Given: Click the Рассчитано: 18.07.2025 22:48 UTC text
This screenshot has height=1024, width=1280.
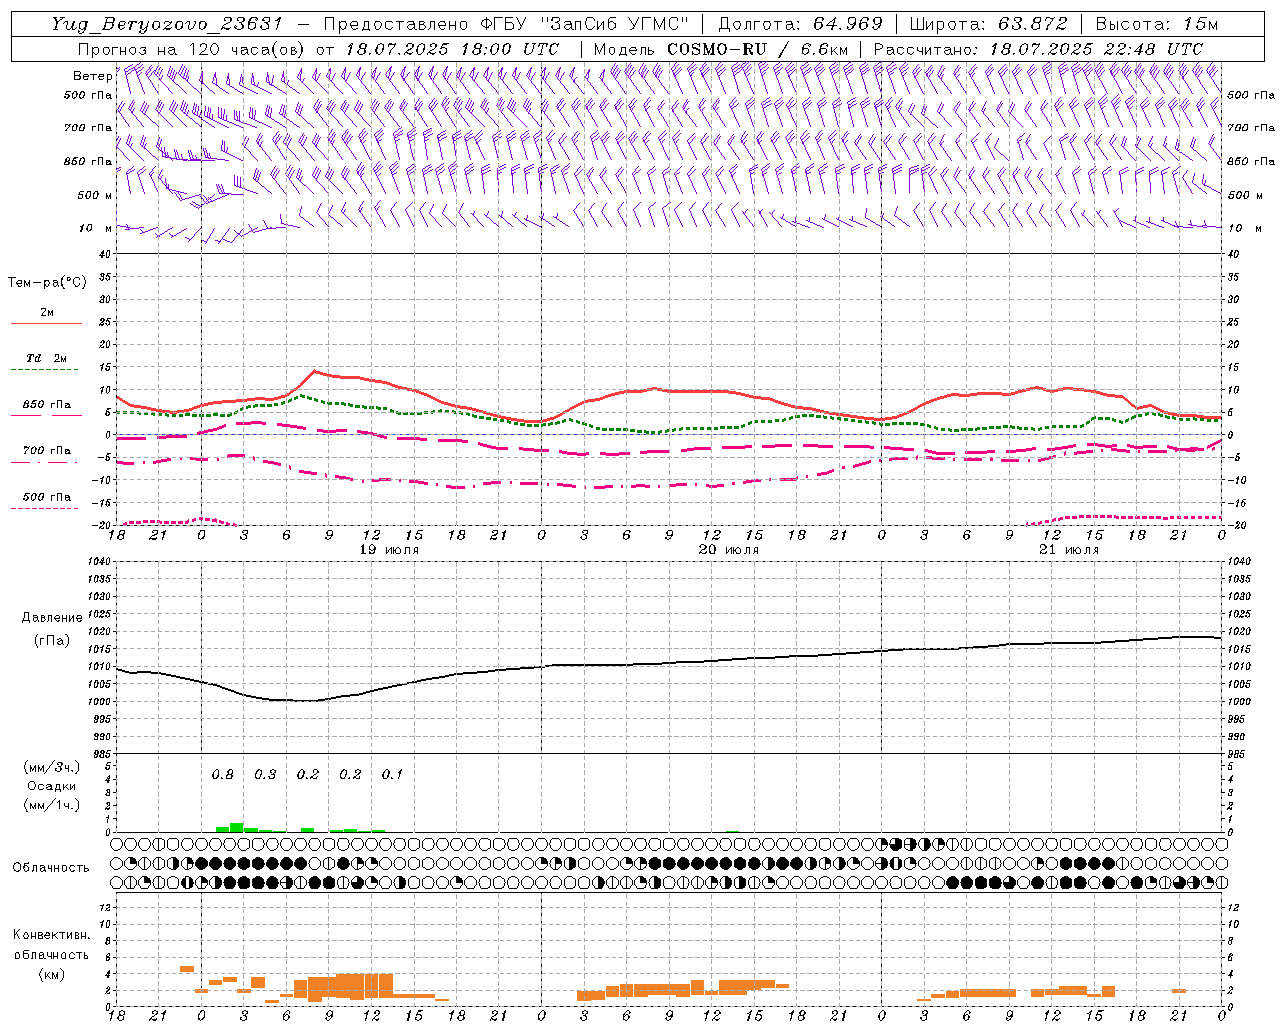Looking at the screenshot, I should 1038,49.
